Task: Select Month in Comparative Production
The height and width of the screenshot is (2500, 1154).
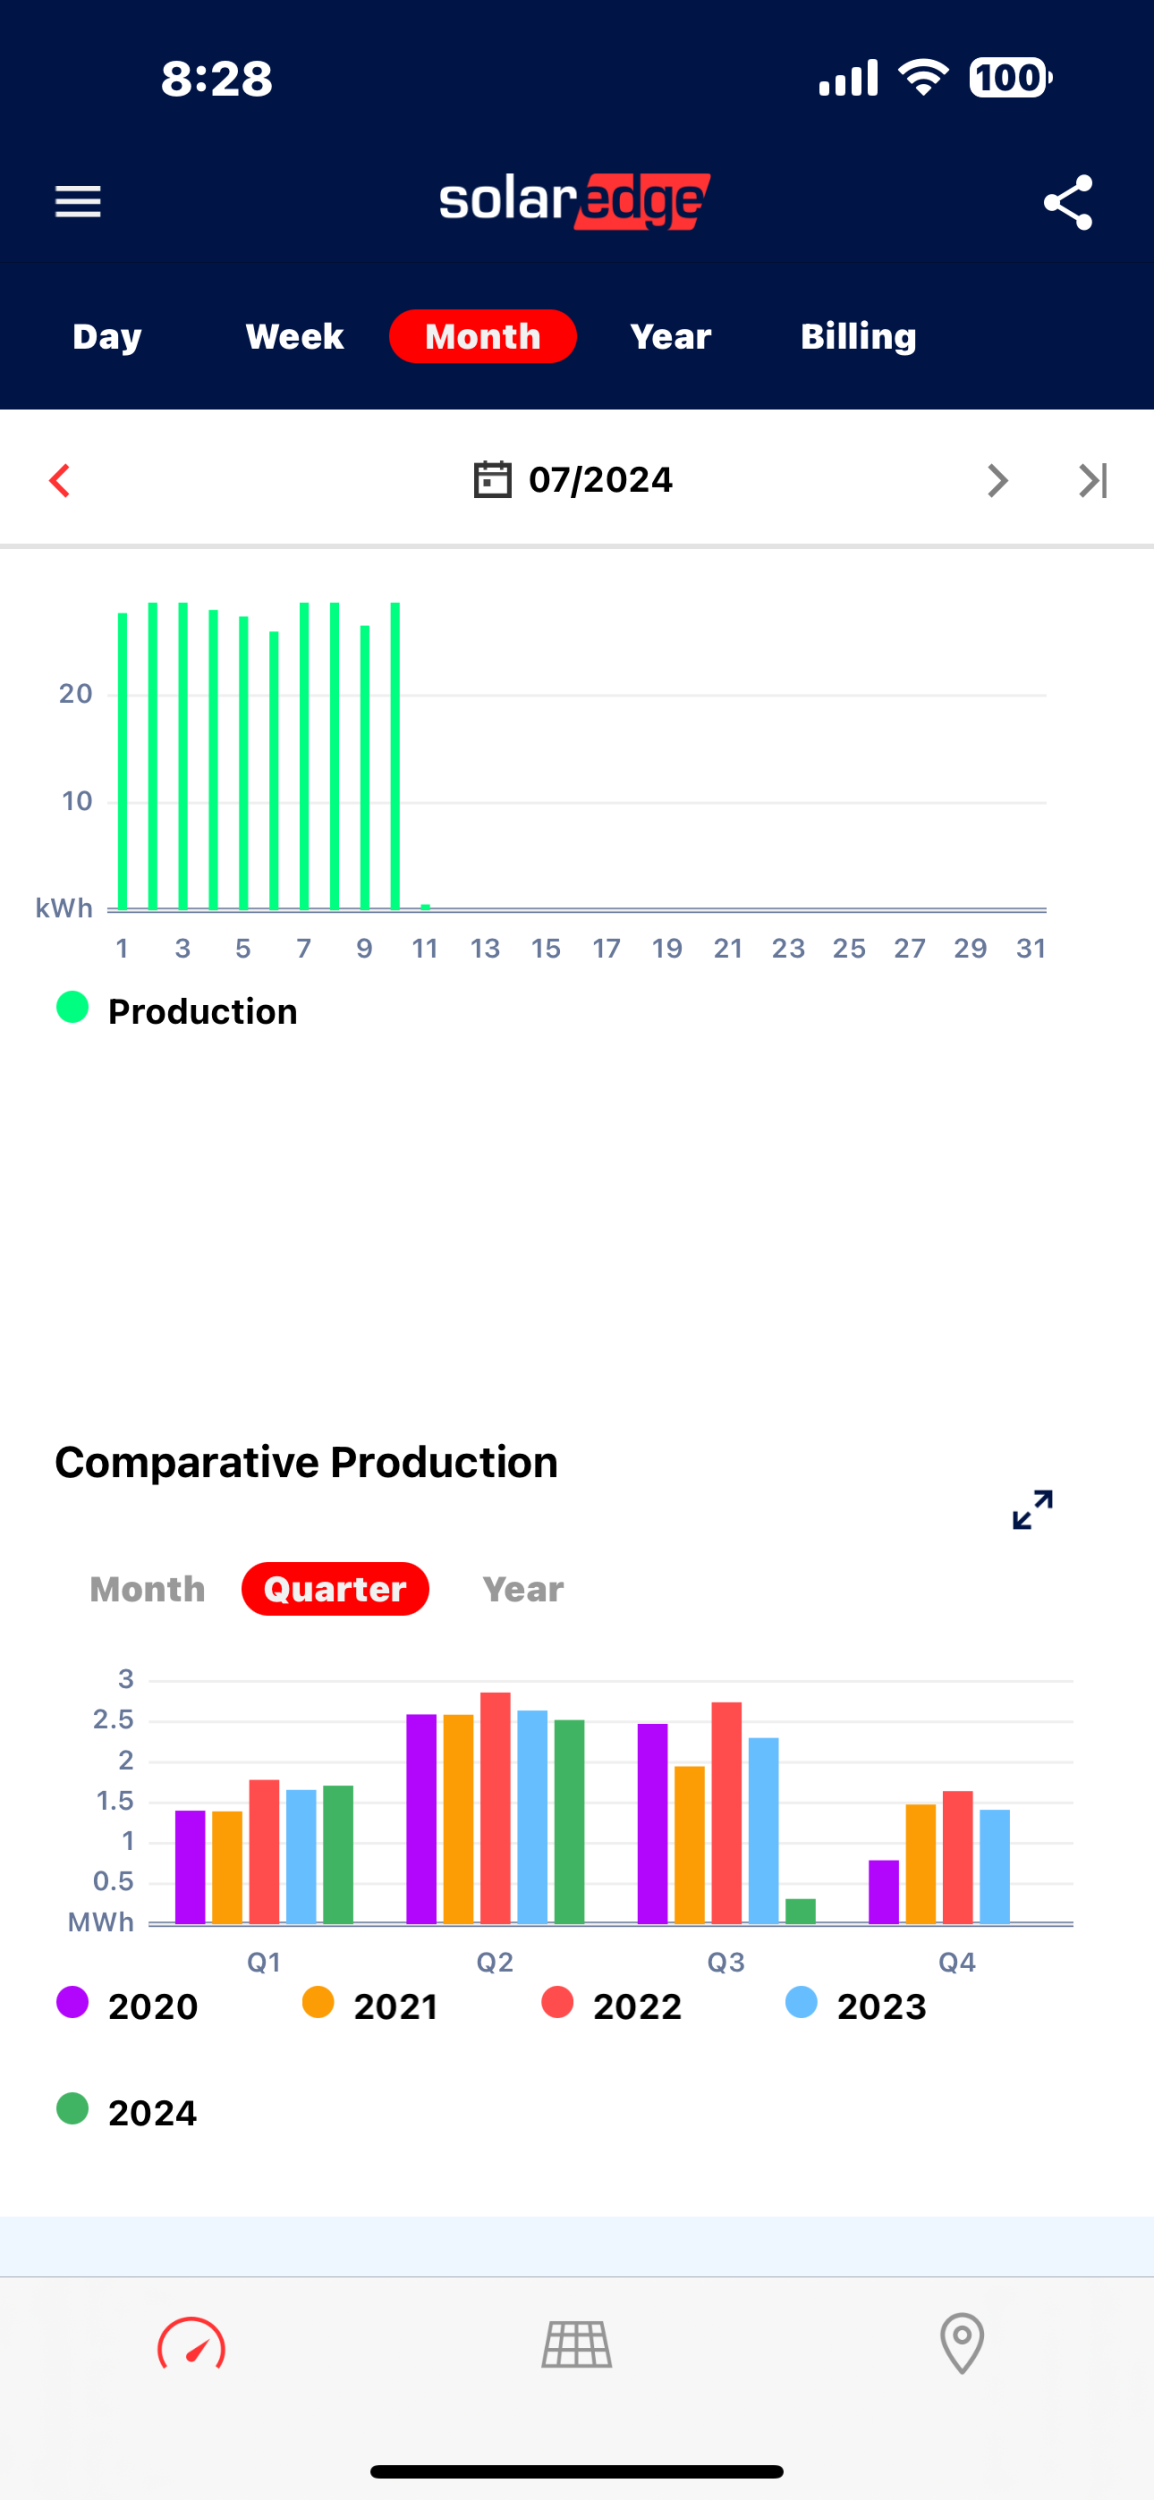Action: (x=148, y=1589)
